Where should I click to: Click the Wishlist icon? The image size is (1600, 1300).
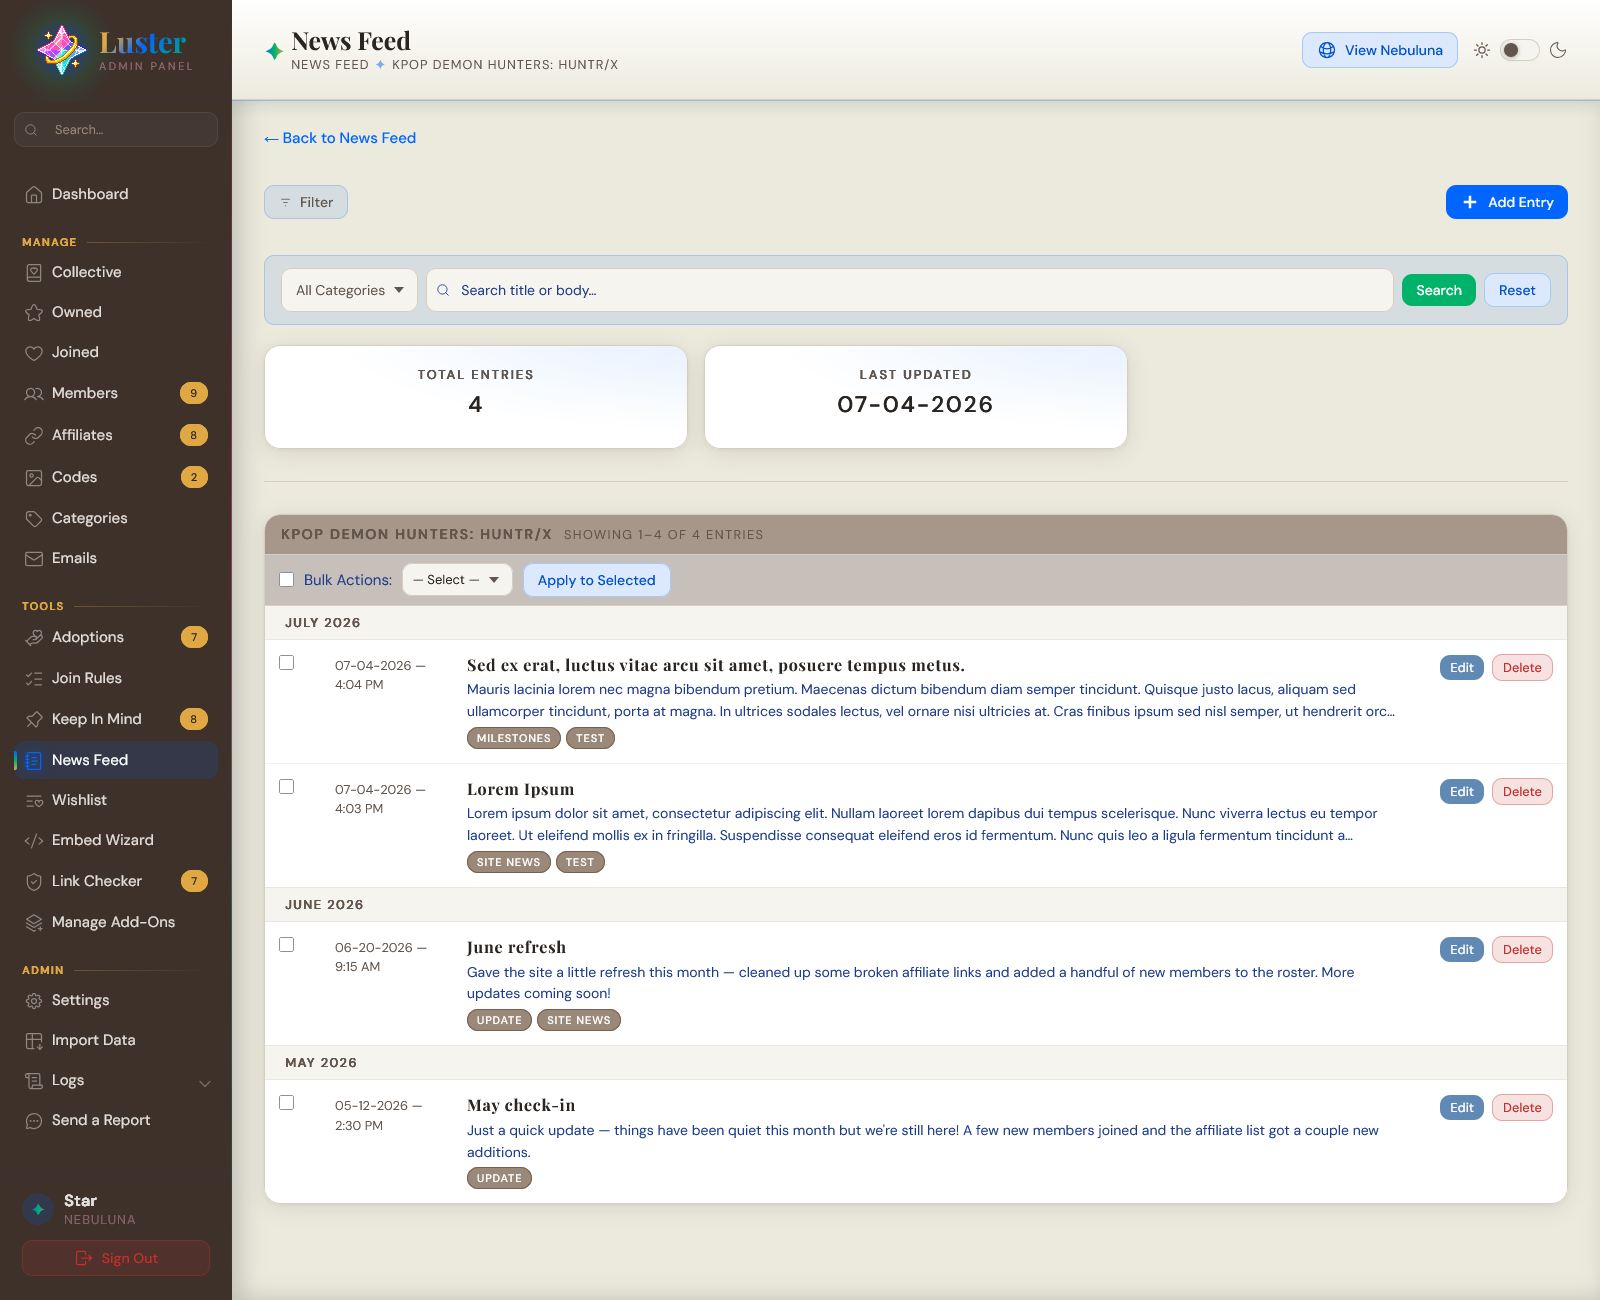(x=34, y=801)
